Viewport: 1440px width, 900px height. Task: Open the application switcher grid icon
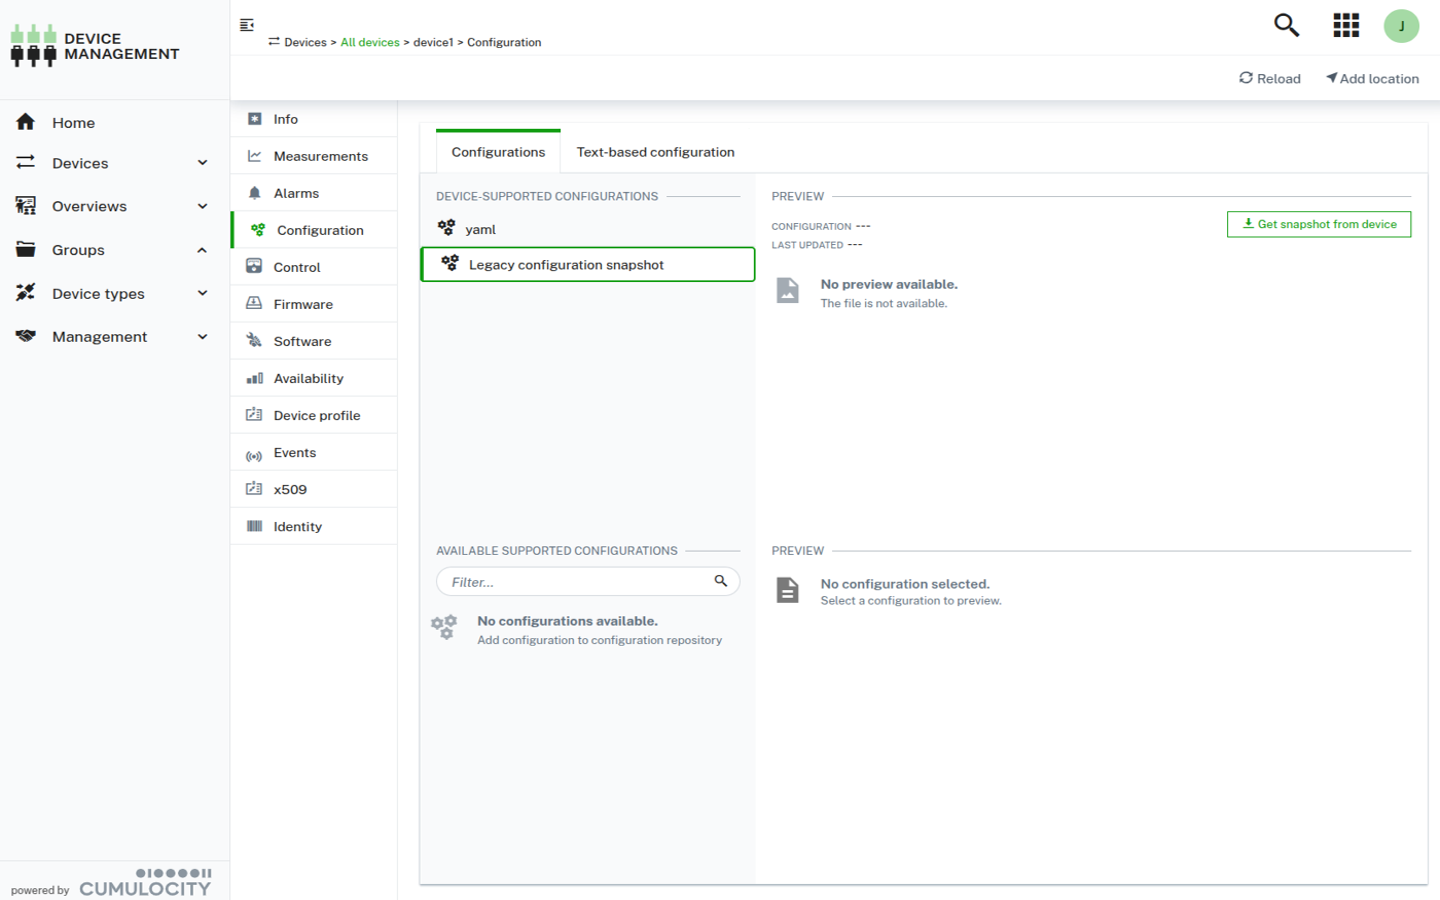coord(1346,25)
